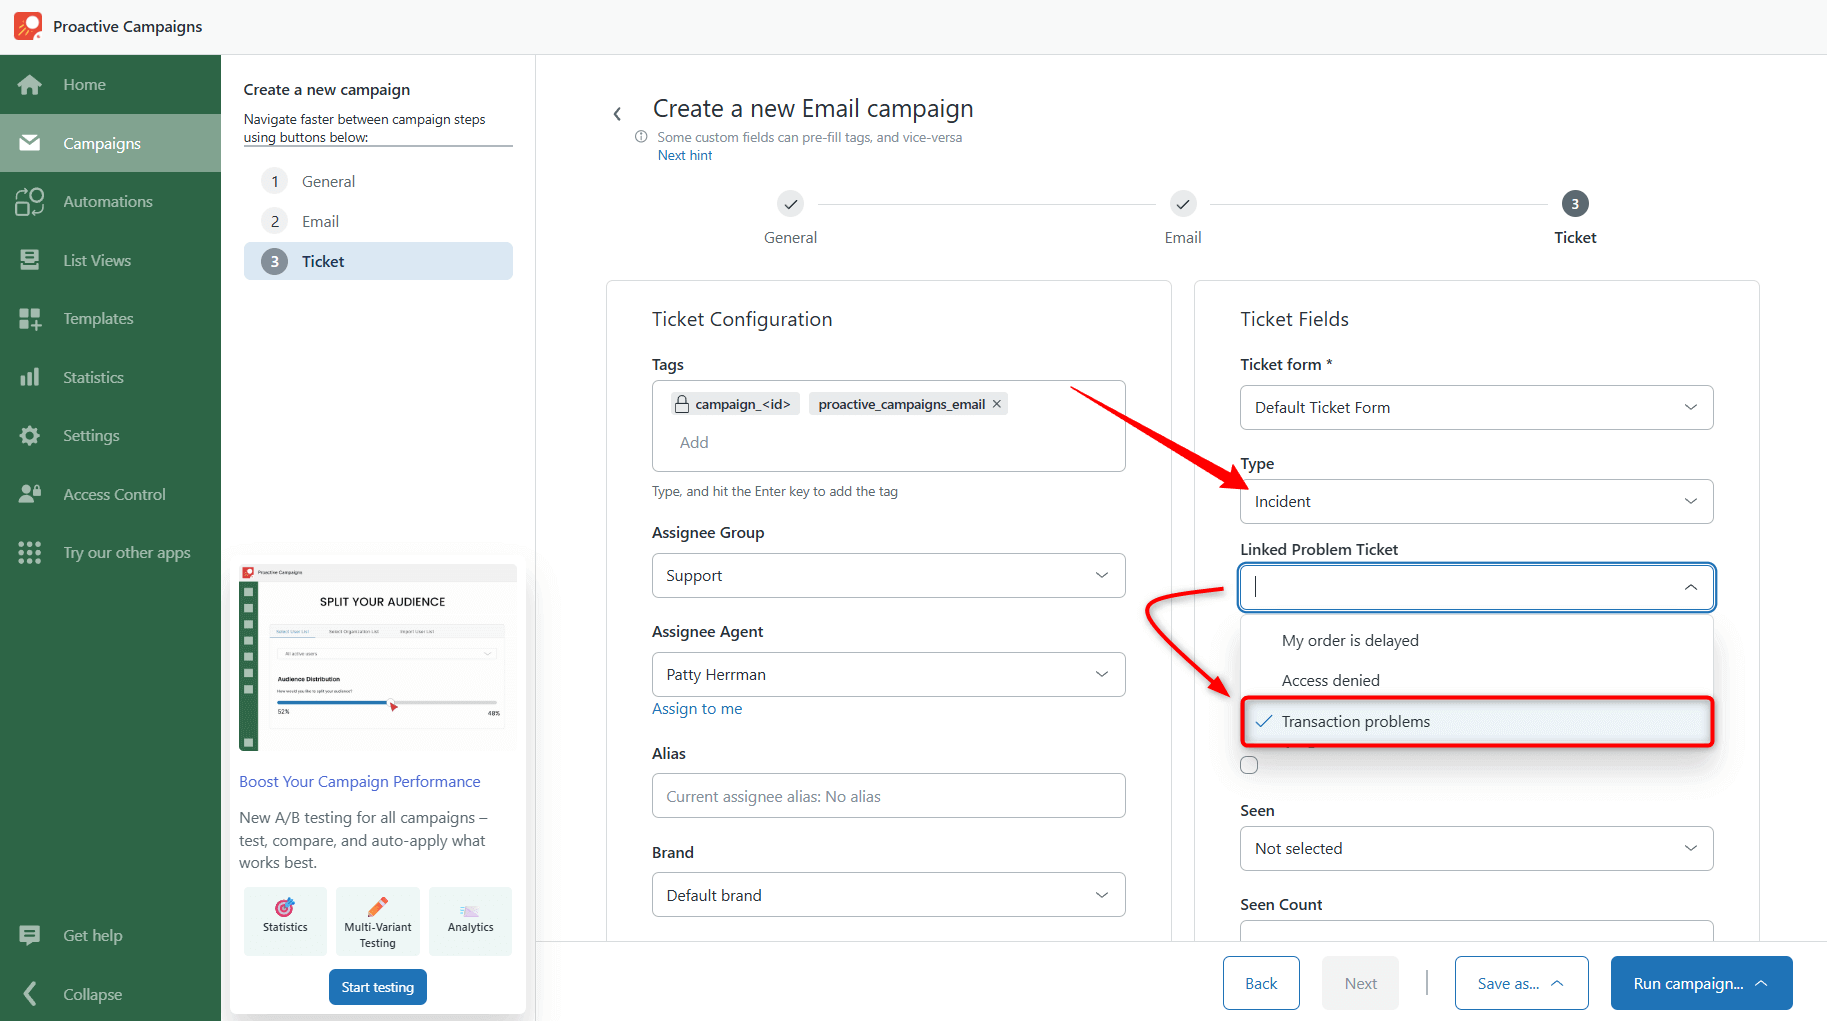Open the Campaigns section
The image size is (1827, 1021).
click(x=100, y=143)
